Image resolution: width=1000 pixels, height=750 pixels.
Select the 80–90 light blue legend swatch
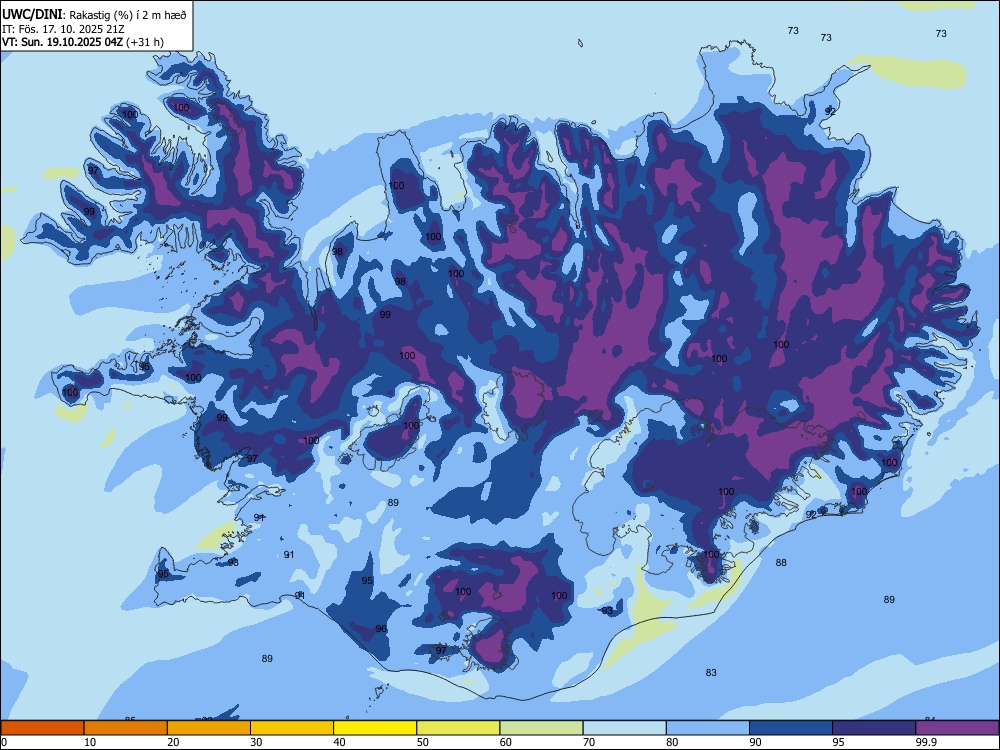708,728
